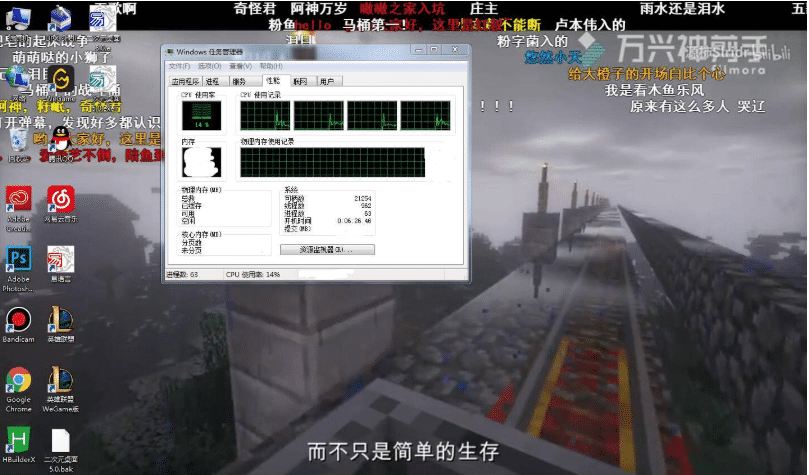Open the HBuilderX desktop shortcut

pos(19,440)
